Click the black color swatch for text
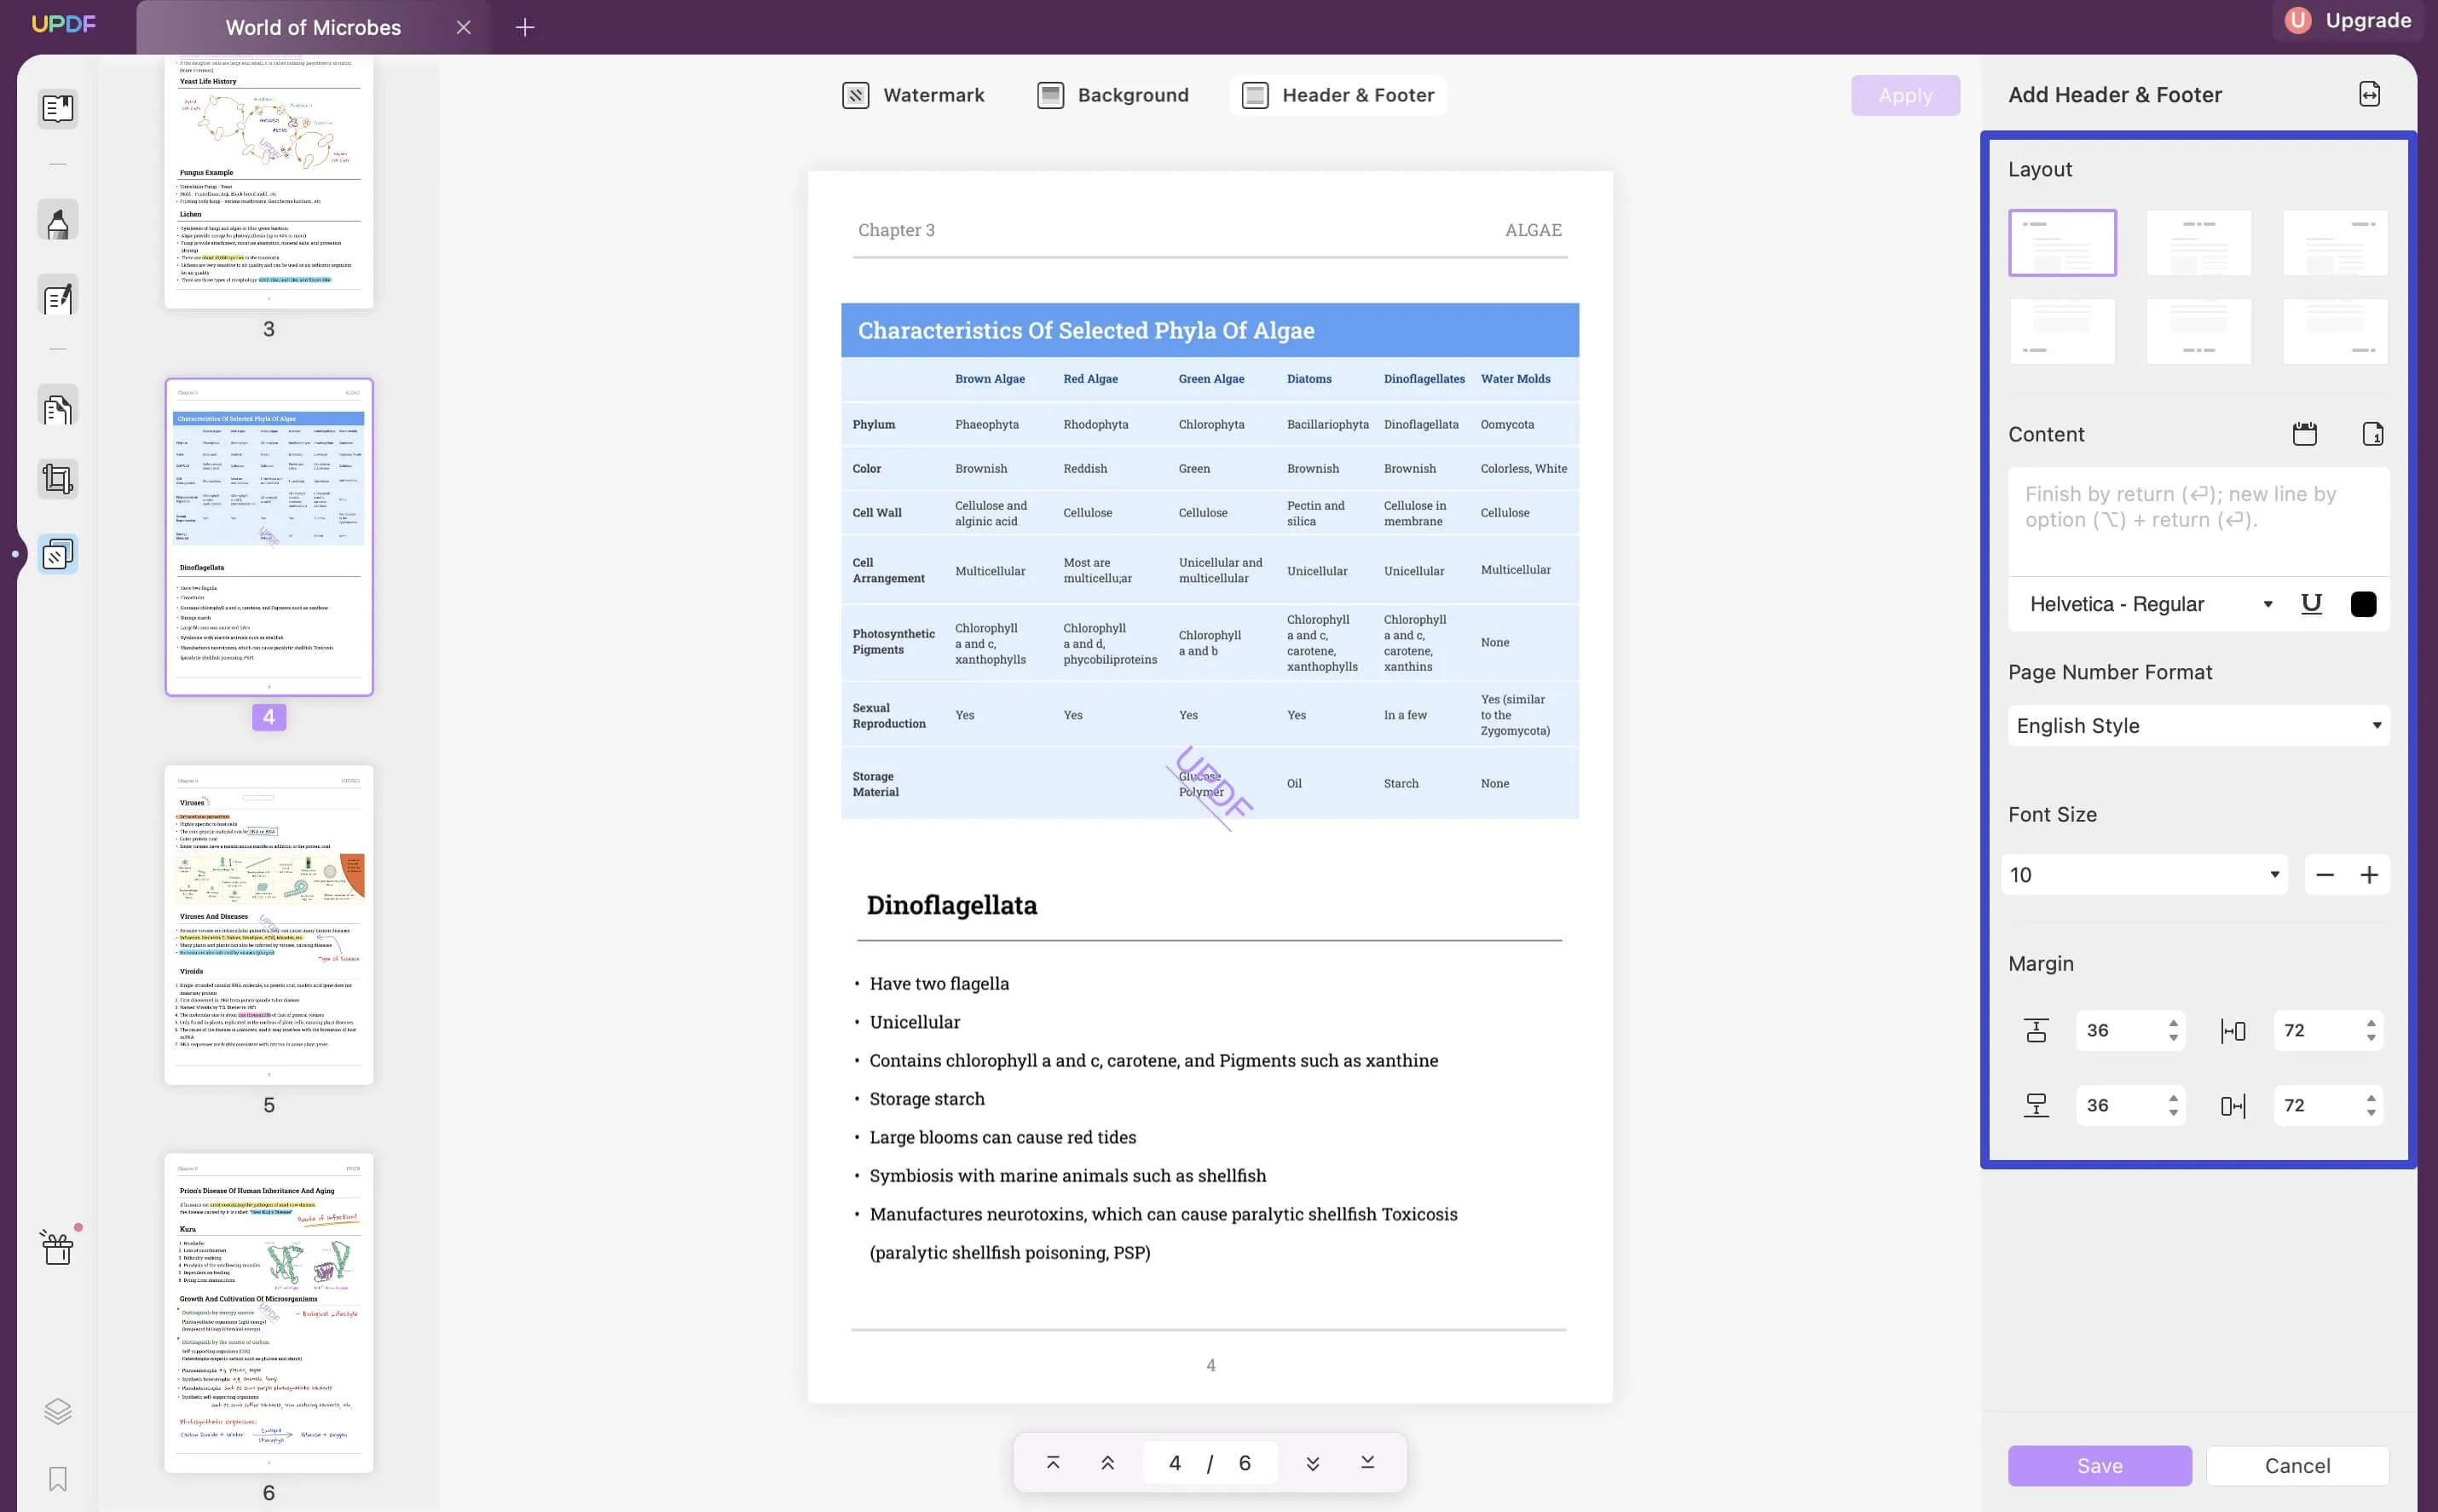2438x1512 pixels. (2365, 601)
